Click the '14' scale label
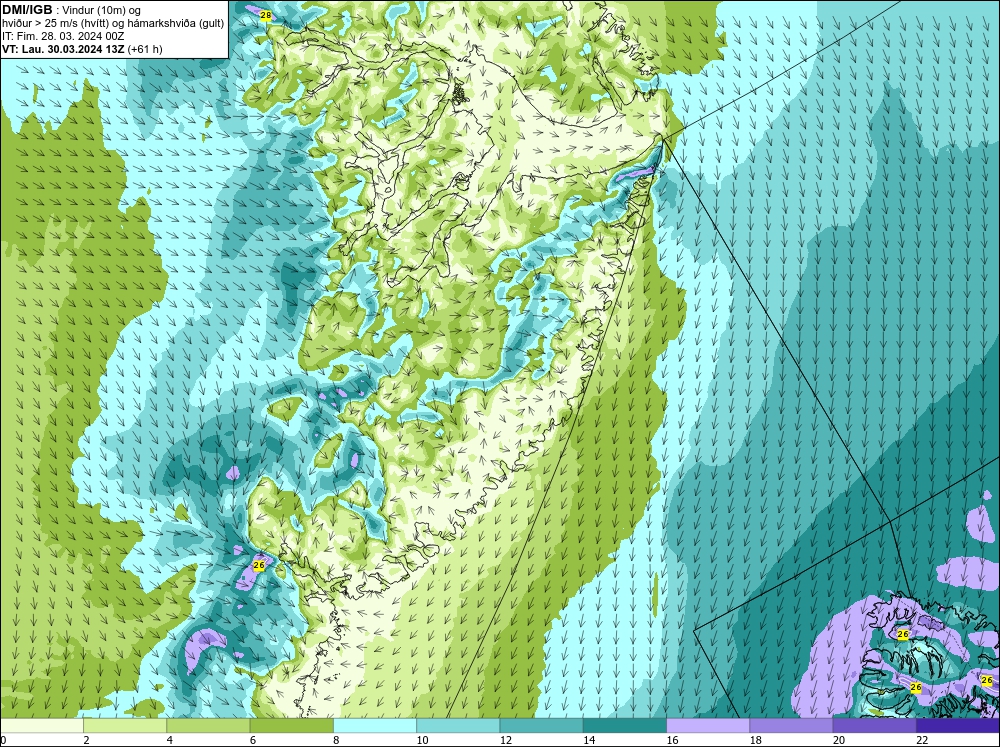 coord(589,740)
